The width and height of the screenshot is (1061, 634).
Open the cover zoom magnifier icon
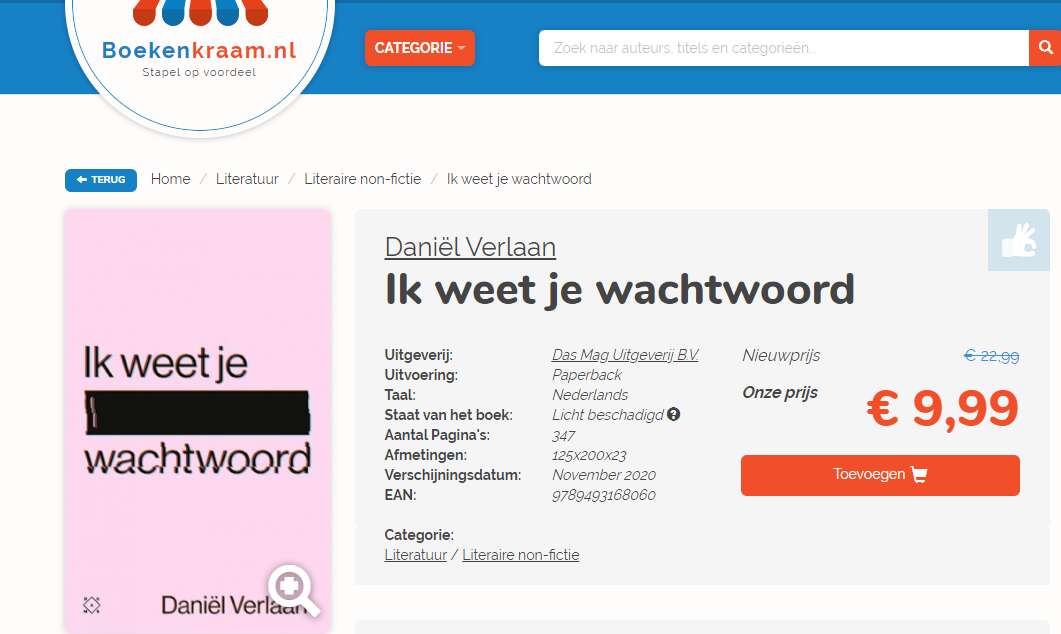coord(294,590)
